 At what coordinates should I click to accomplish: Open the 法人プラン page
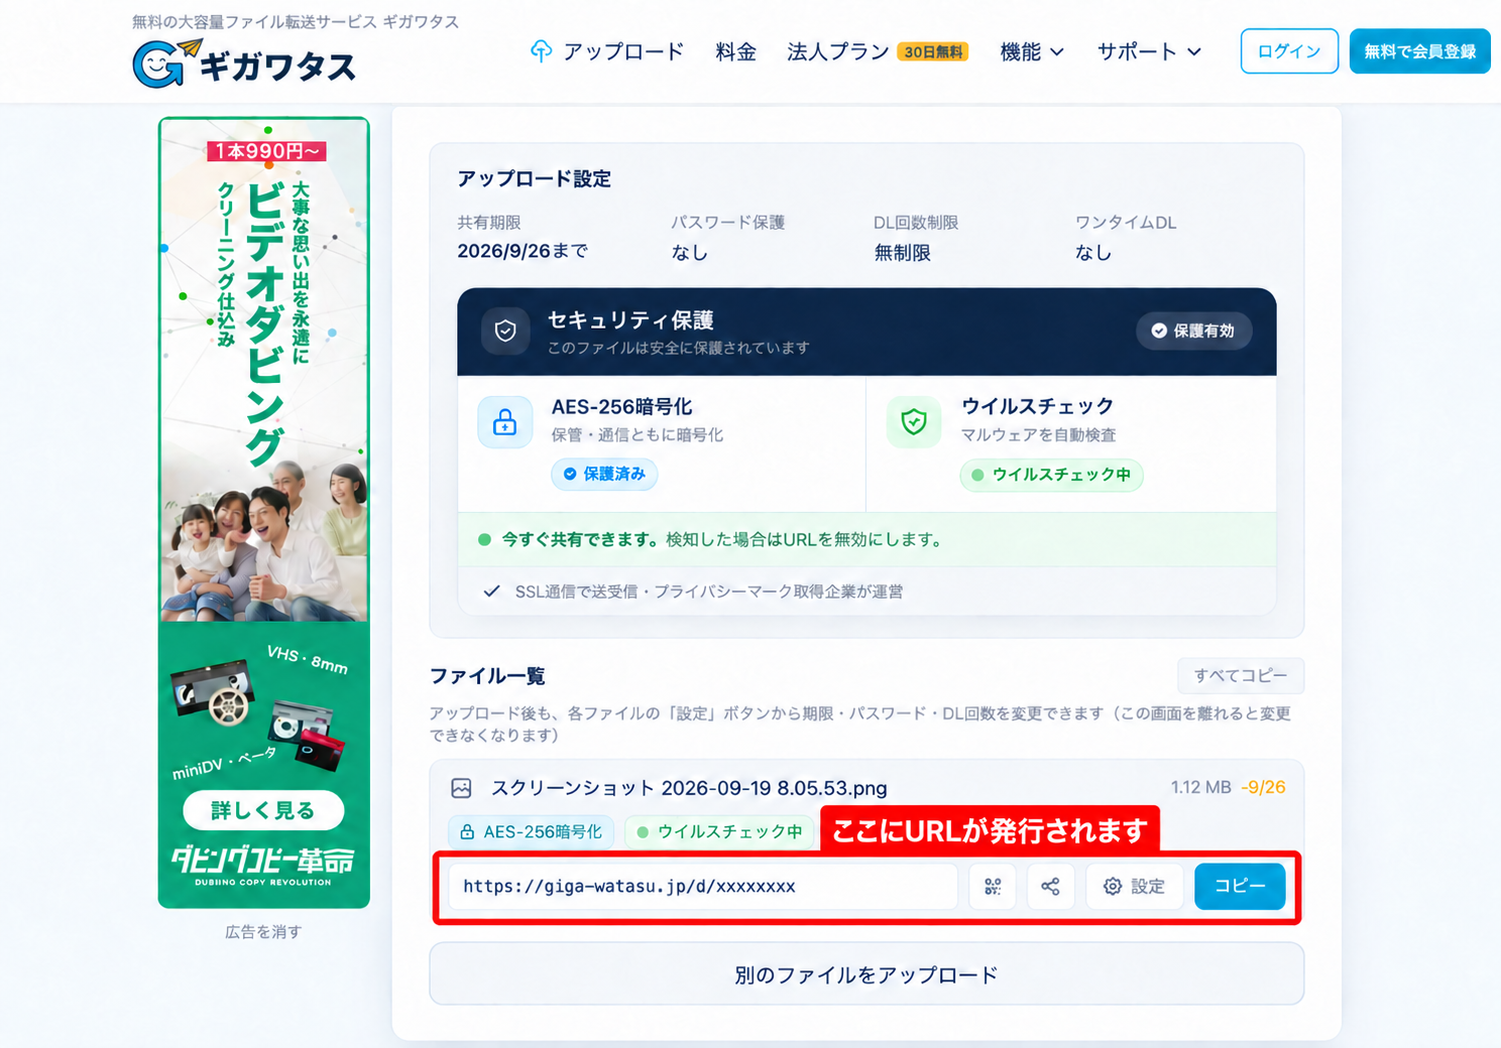coord(838,51)
